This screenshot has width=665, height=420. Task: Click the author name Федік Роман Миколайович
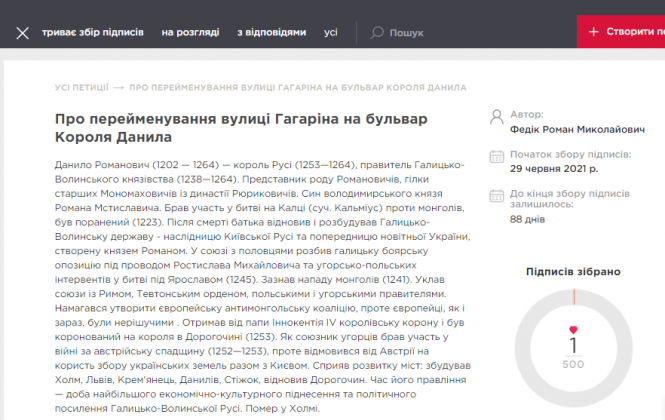[562, 130]
